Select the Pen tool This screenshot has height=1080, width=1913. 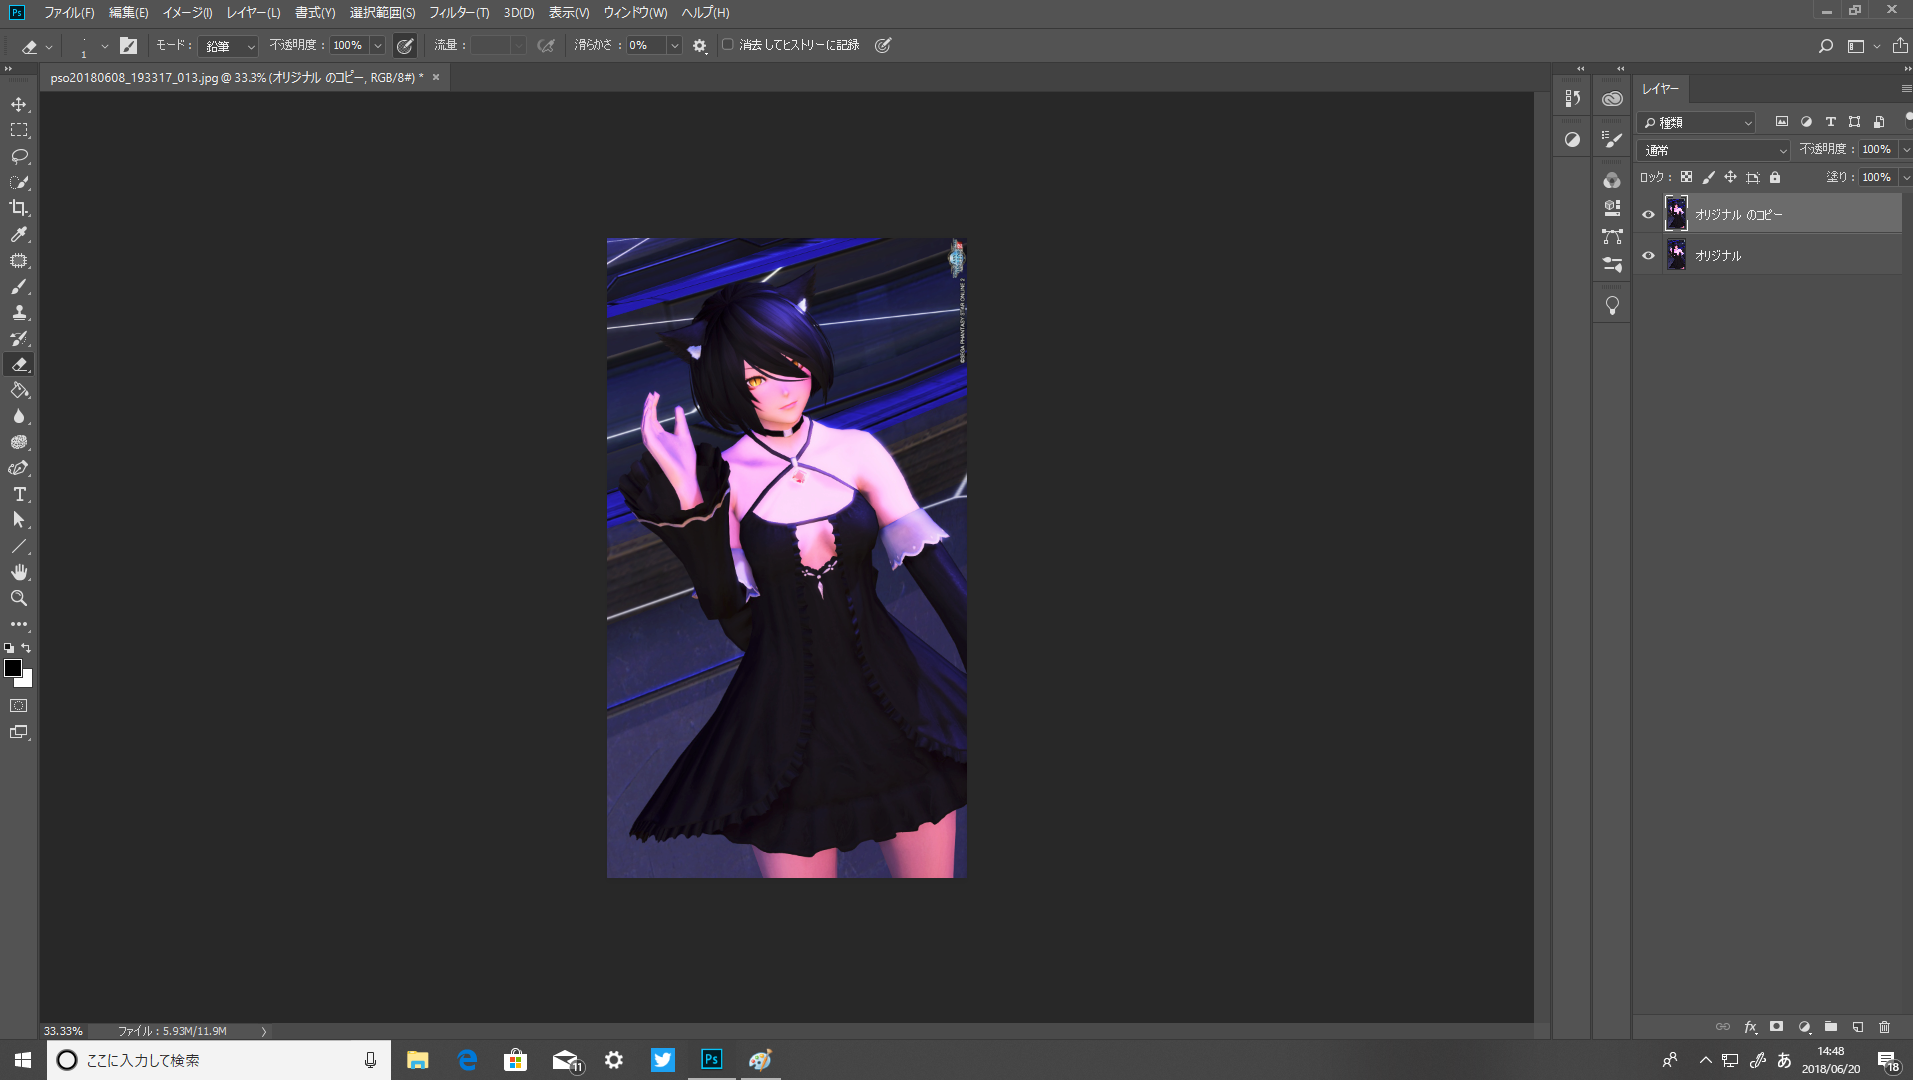click(19, 468)
